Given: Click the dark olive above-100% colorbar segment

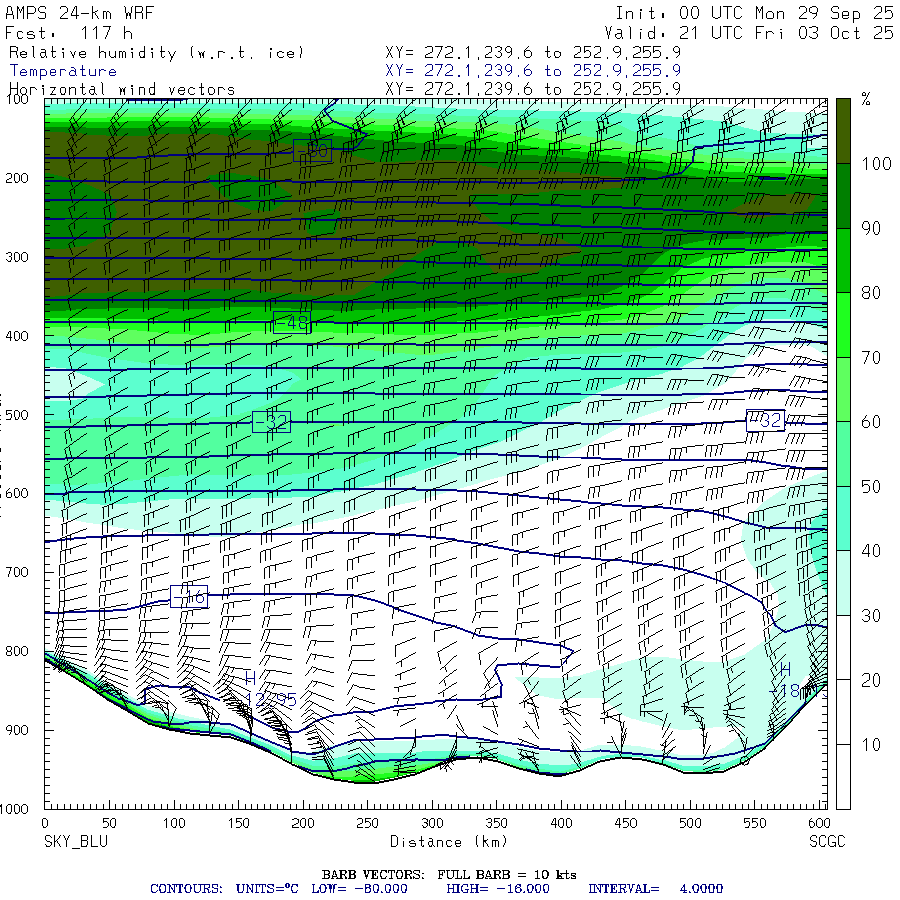Looking at the screenshot, I should coord(843,131).
